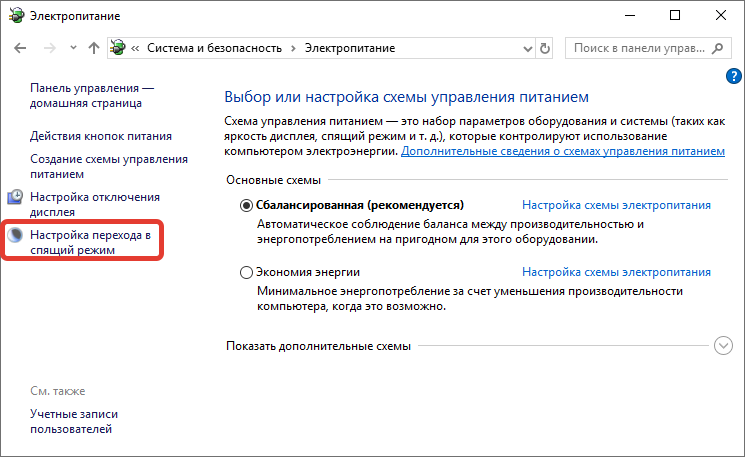Open Настройка перехода в спящий режим
The width and height of the screenshot is (745, 457).
tap(90, 242)
